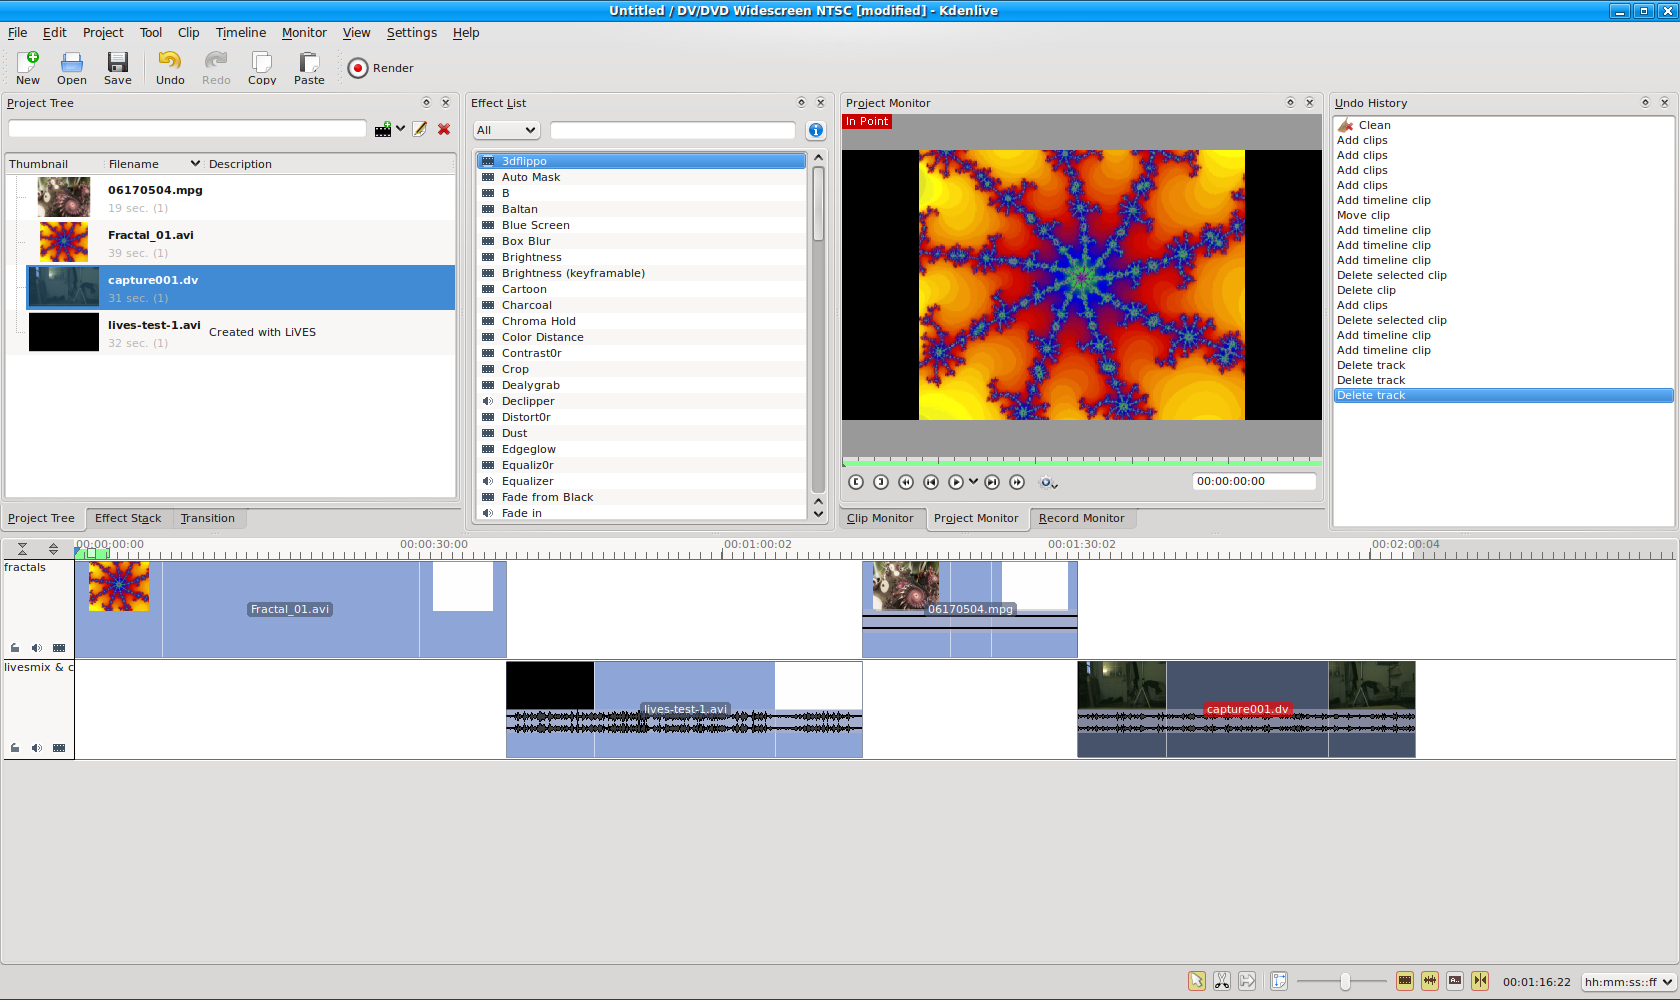Edit the clip with the pencil icon in Project Tree
This screenshot has height=1000, width=1680.
(x=420, y=129)
